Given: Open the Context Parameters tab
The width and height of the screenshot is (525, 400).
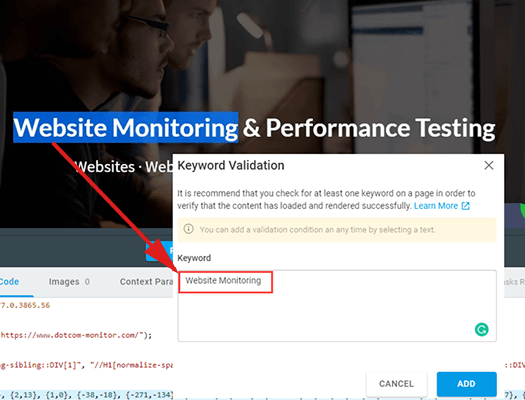Looking at the screenshot, I should click(146, 282).
